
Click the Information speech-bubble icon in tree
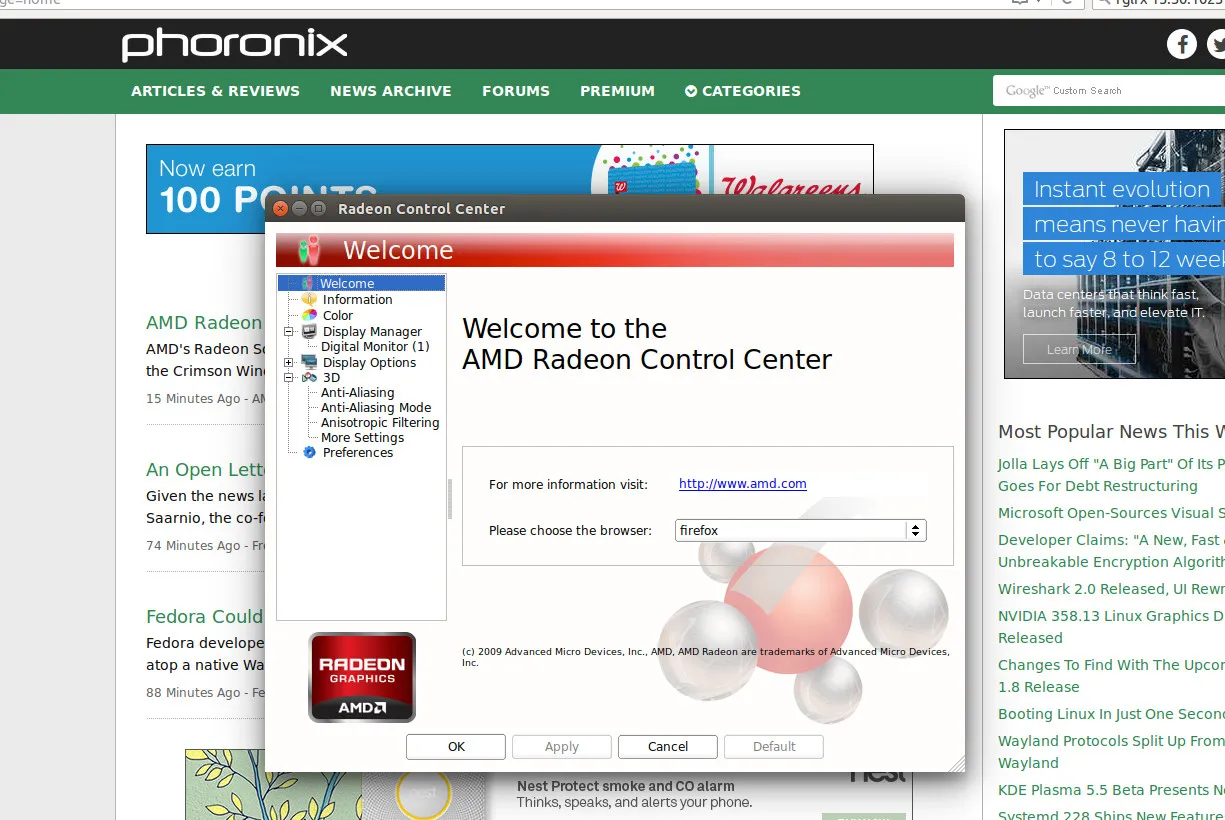pyautogui.click(x=309, y=300)
